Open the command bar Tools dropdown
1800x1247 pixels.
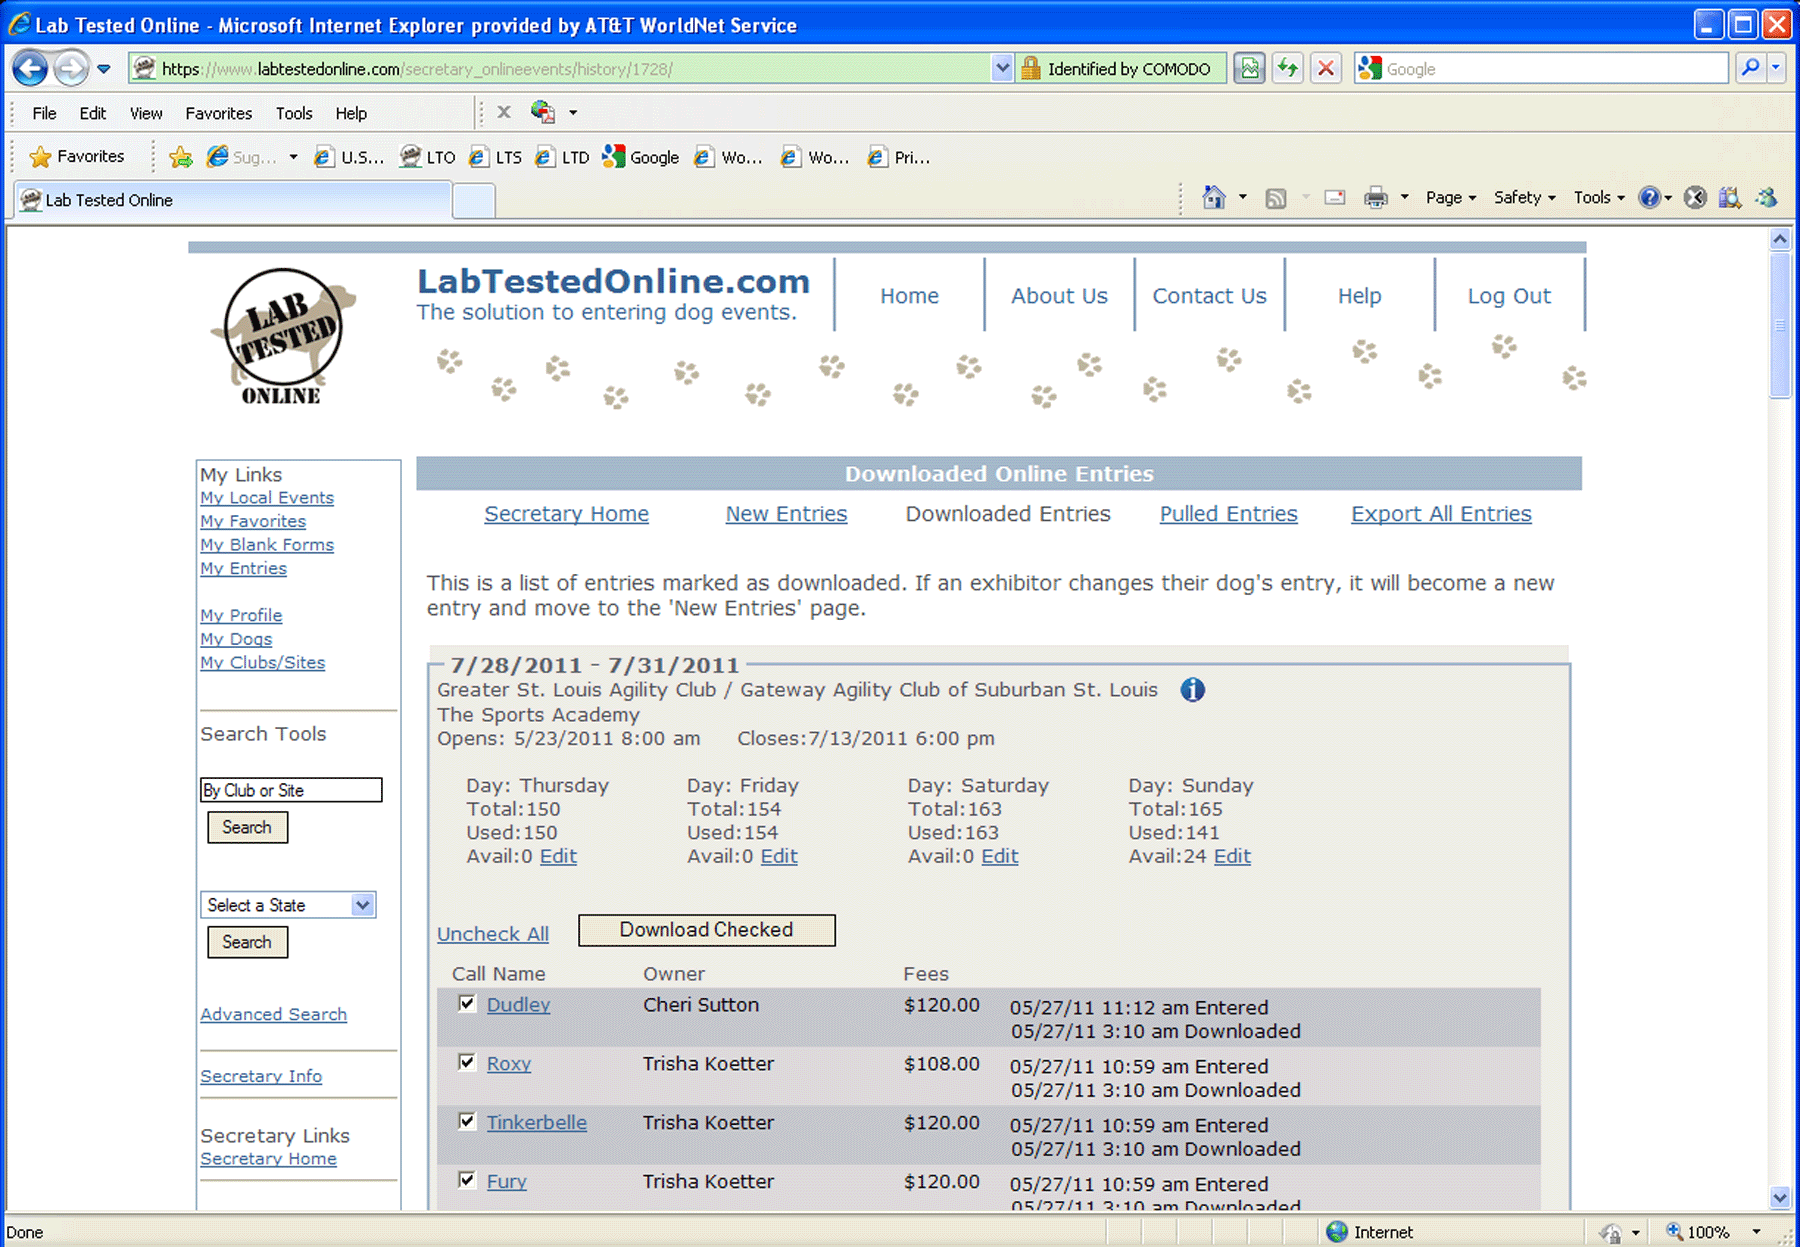[x=1599, y=198]
